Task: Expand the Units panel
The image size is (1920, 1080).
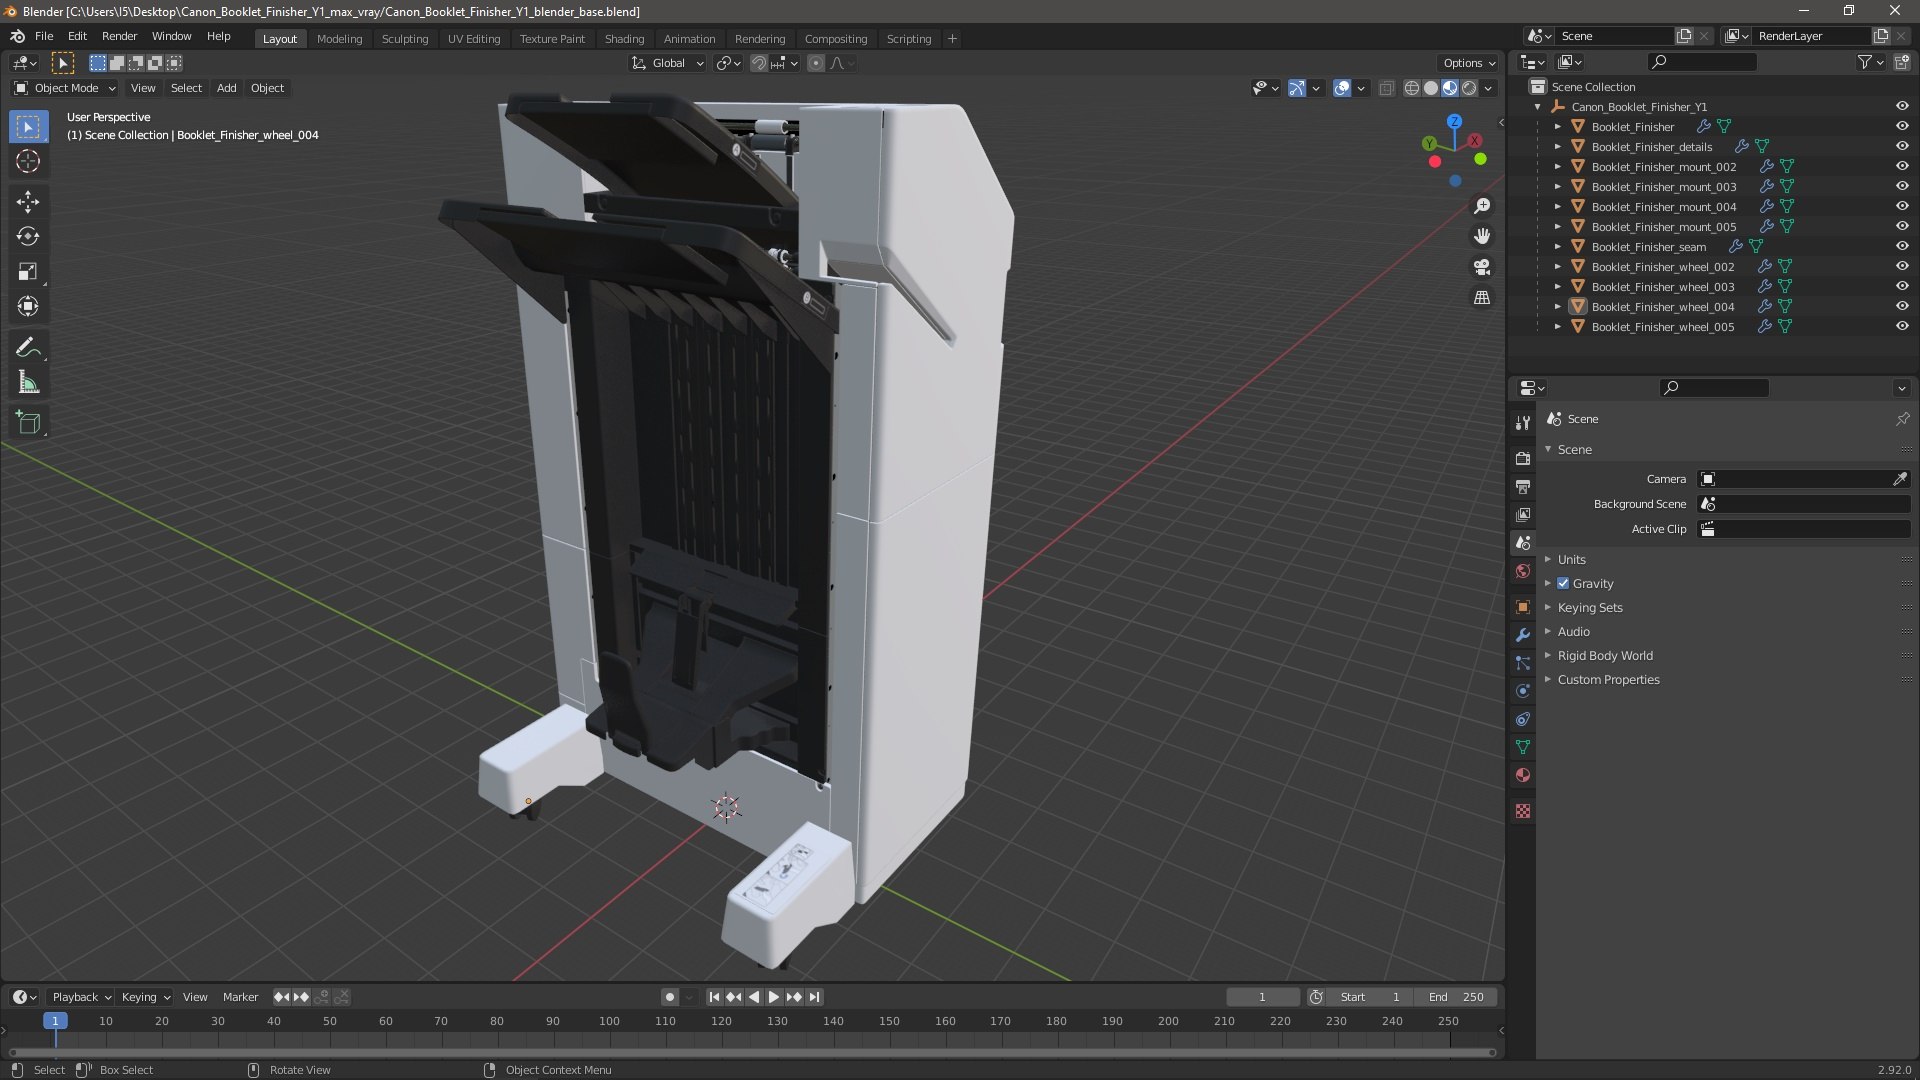Action: [x=1571, y=559]
